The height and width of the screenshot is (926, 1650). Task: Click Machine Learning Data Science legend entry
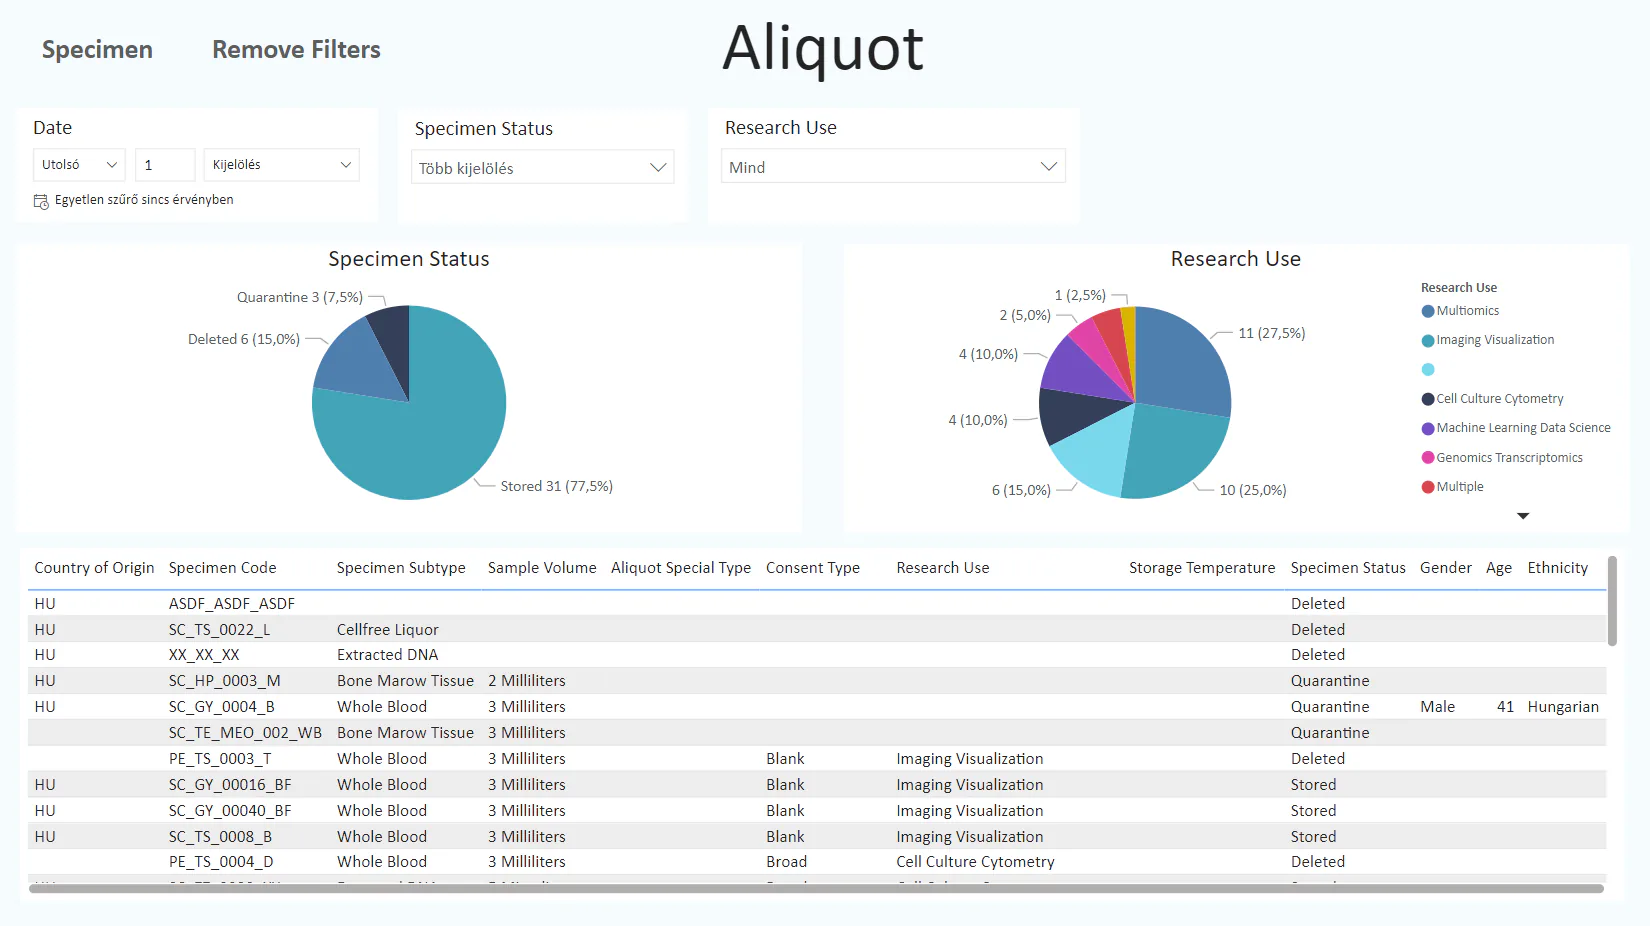pos(1516,428)
